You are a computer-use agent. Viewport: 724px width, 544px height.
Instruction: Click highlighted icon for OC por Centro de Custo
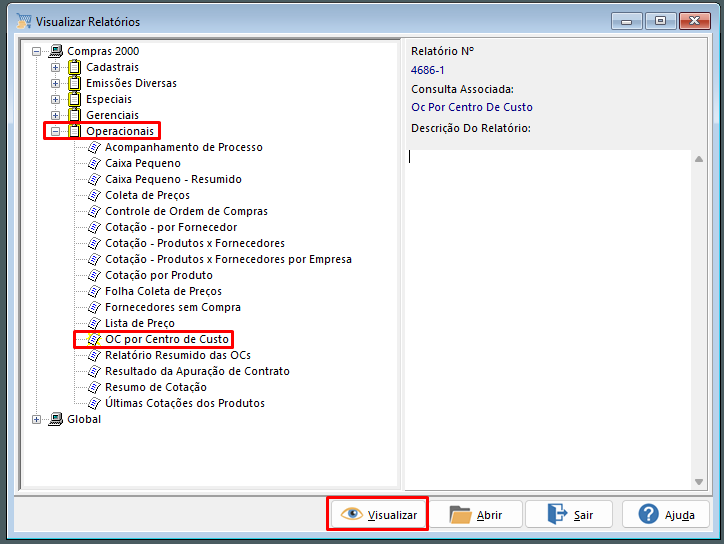tap(94, 339)
